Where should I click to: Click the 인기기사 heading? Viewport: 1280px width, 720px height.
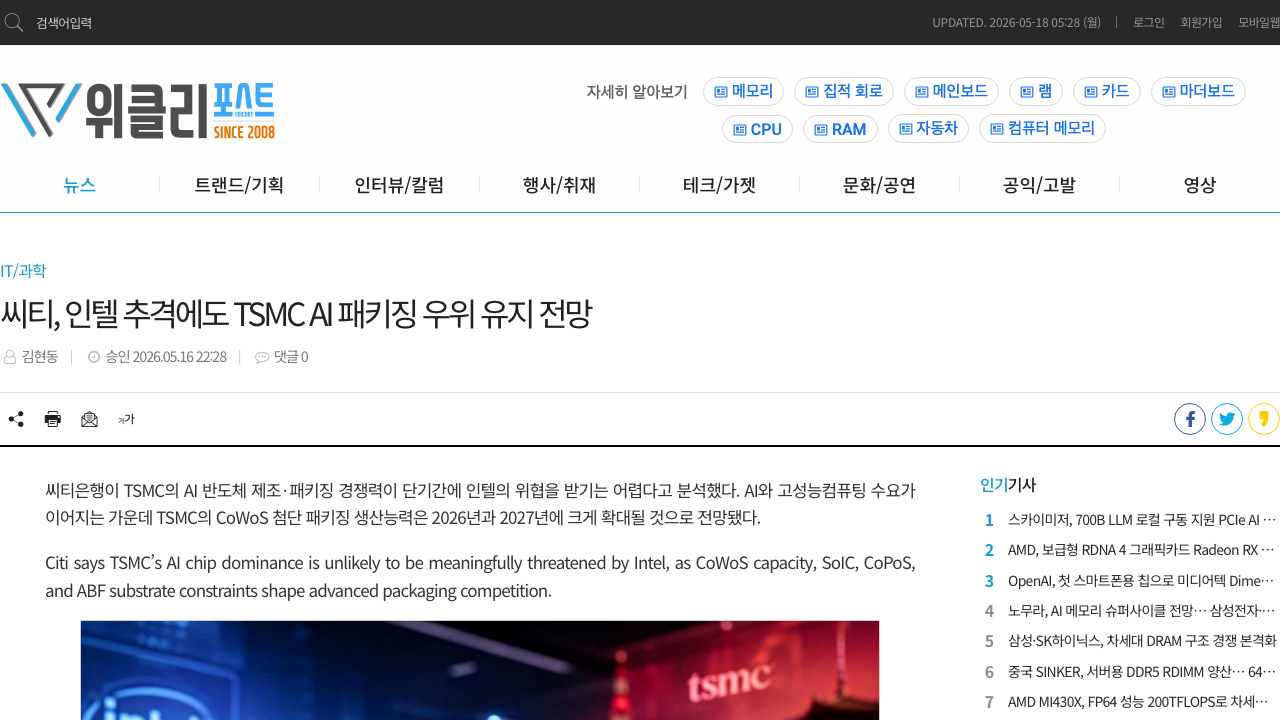pos(1008,485)
